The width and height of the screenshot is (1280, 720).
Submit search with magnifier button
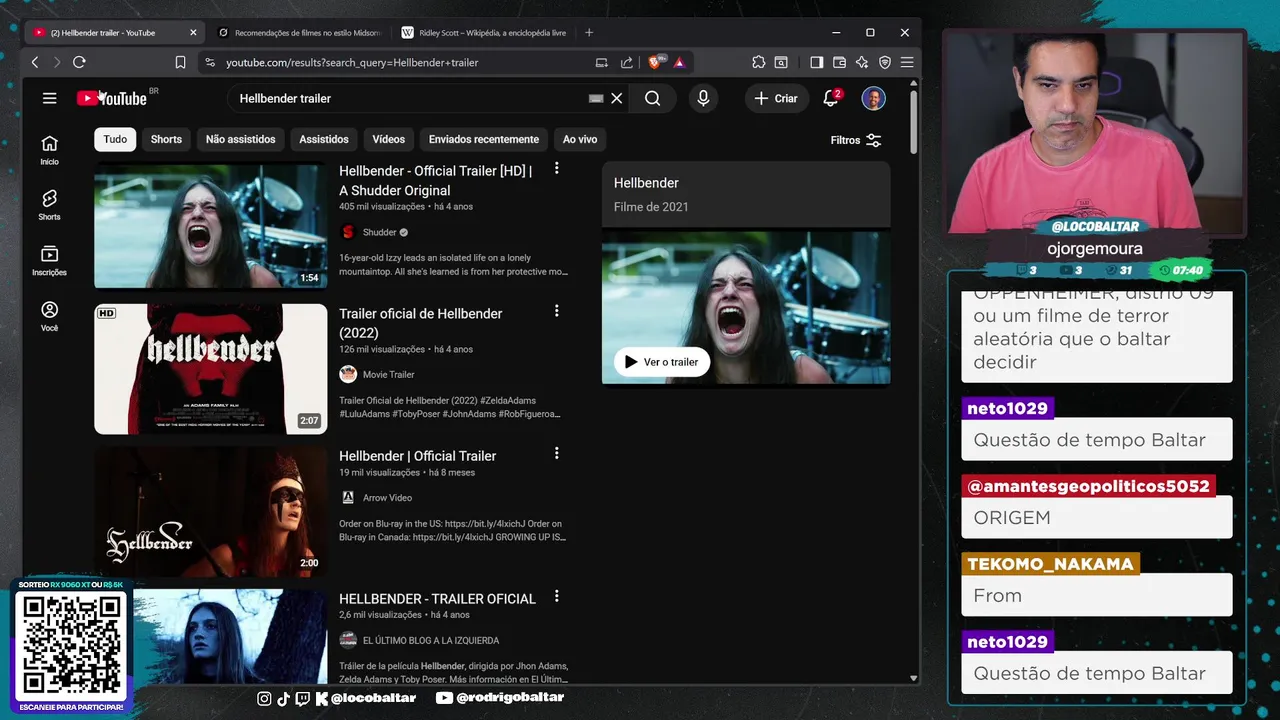point(653,98)
